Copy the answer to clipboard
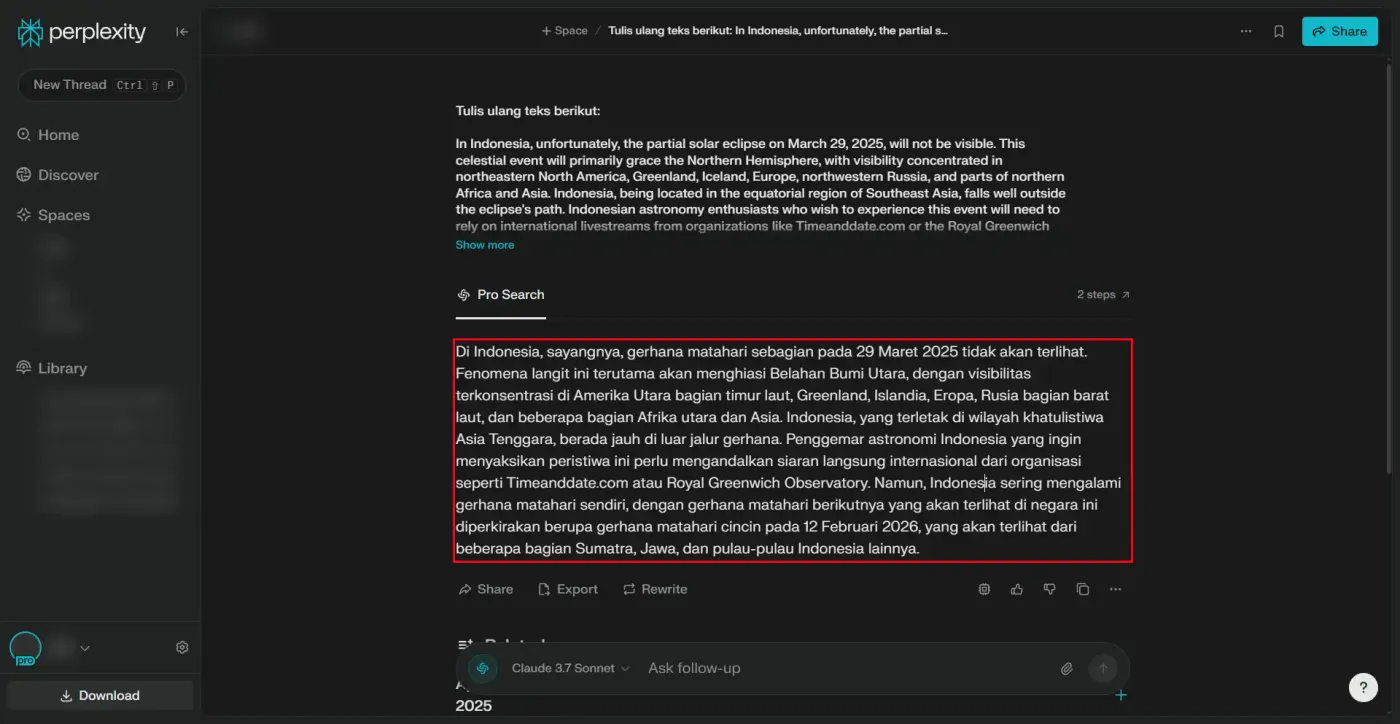The width and height of the screenshot is (1400, 724). (1082, 589)
